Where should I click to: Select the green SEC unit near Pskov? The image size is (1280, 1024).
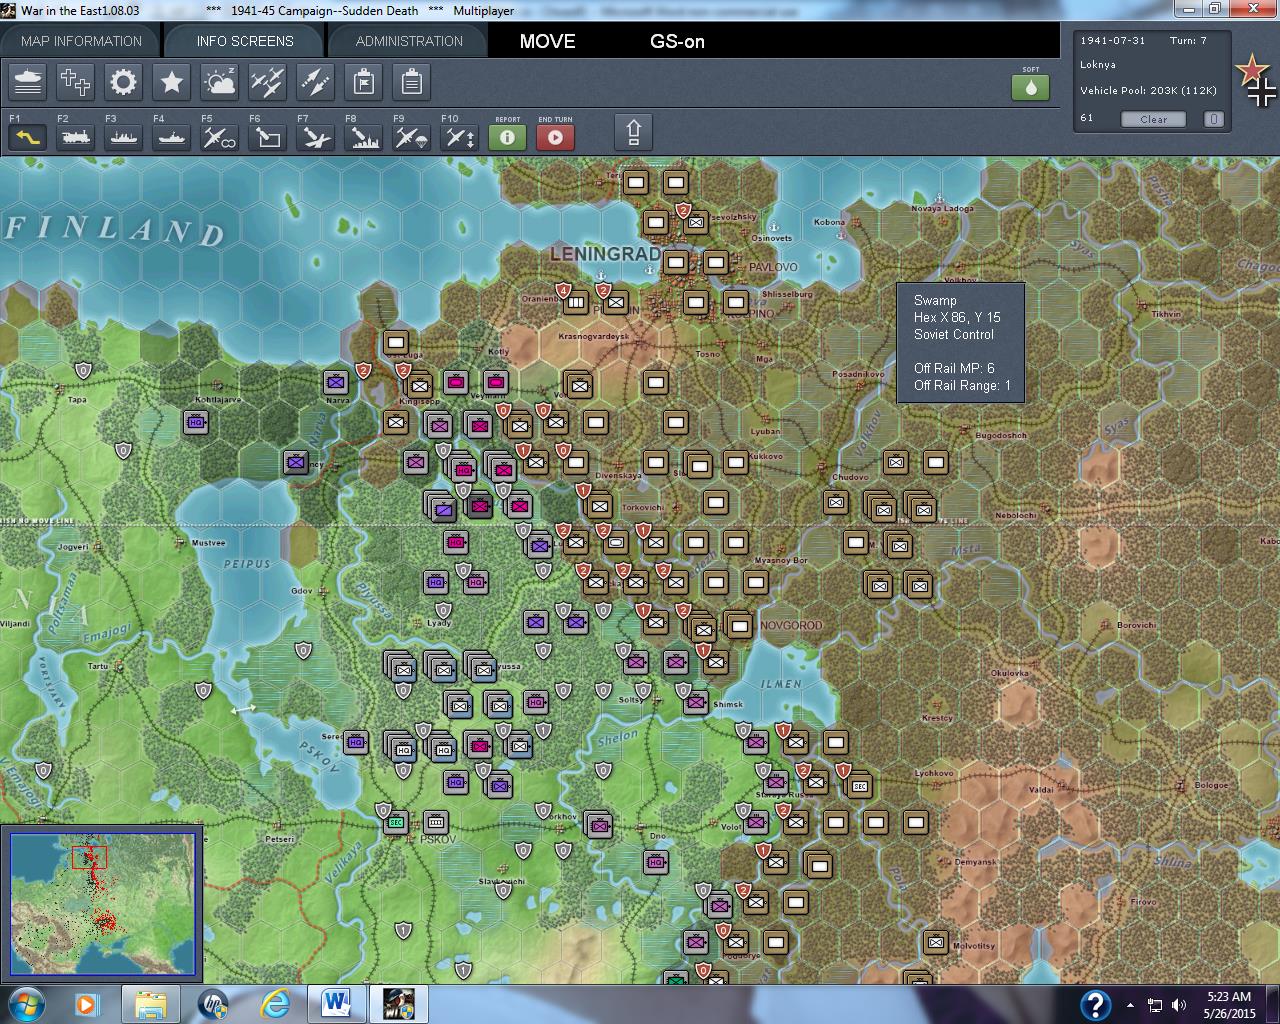pyautogui.click(x=396, y=822)
